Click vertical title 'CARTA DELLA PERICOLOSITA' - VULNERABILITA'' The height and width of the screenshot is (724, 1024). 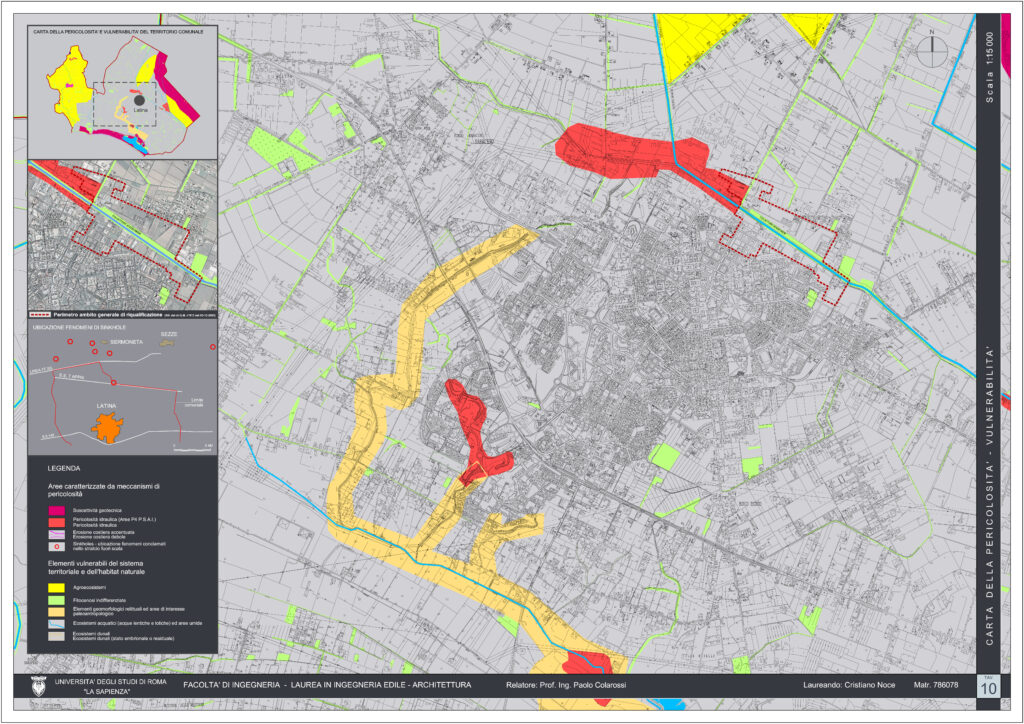(x=989, y=496)
